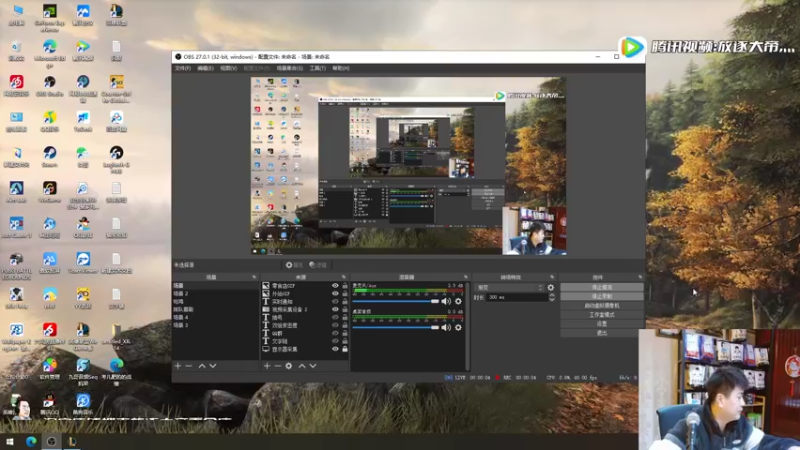Toggle lock on video capture device 2

tap(345, 309)
